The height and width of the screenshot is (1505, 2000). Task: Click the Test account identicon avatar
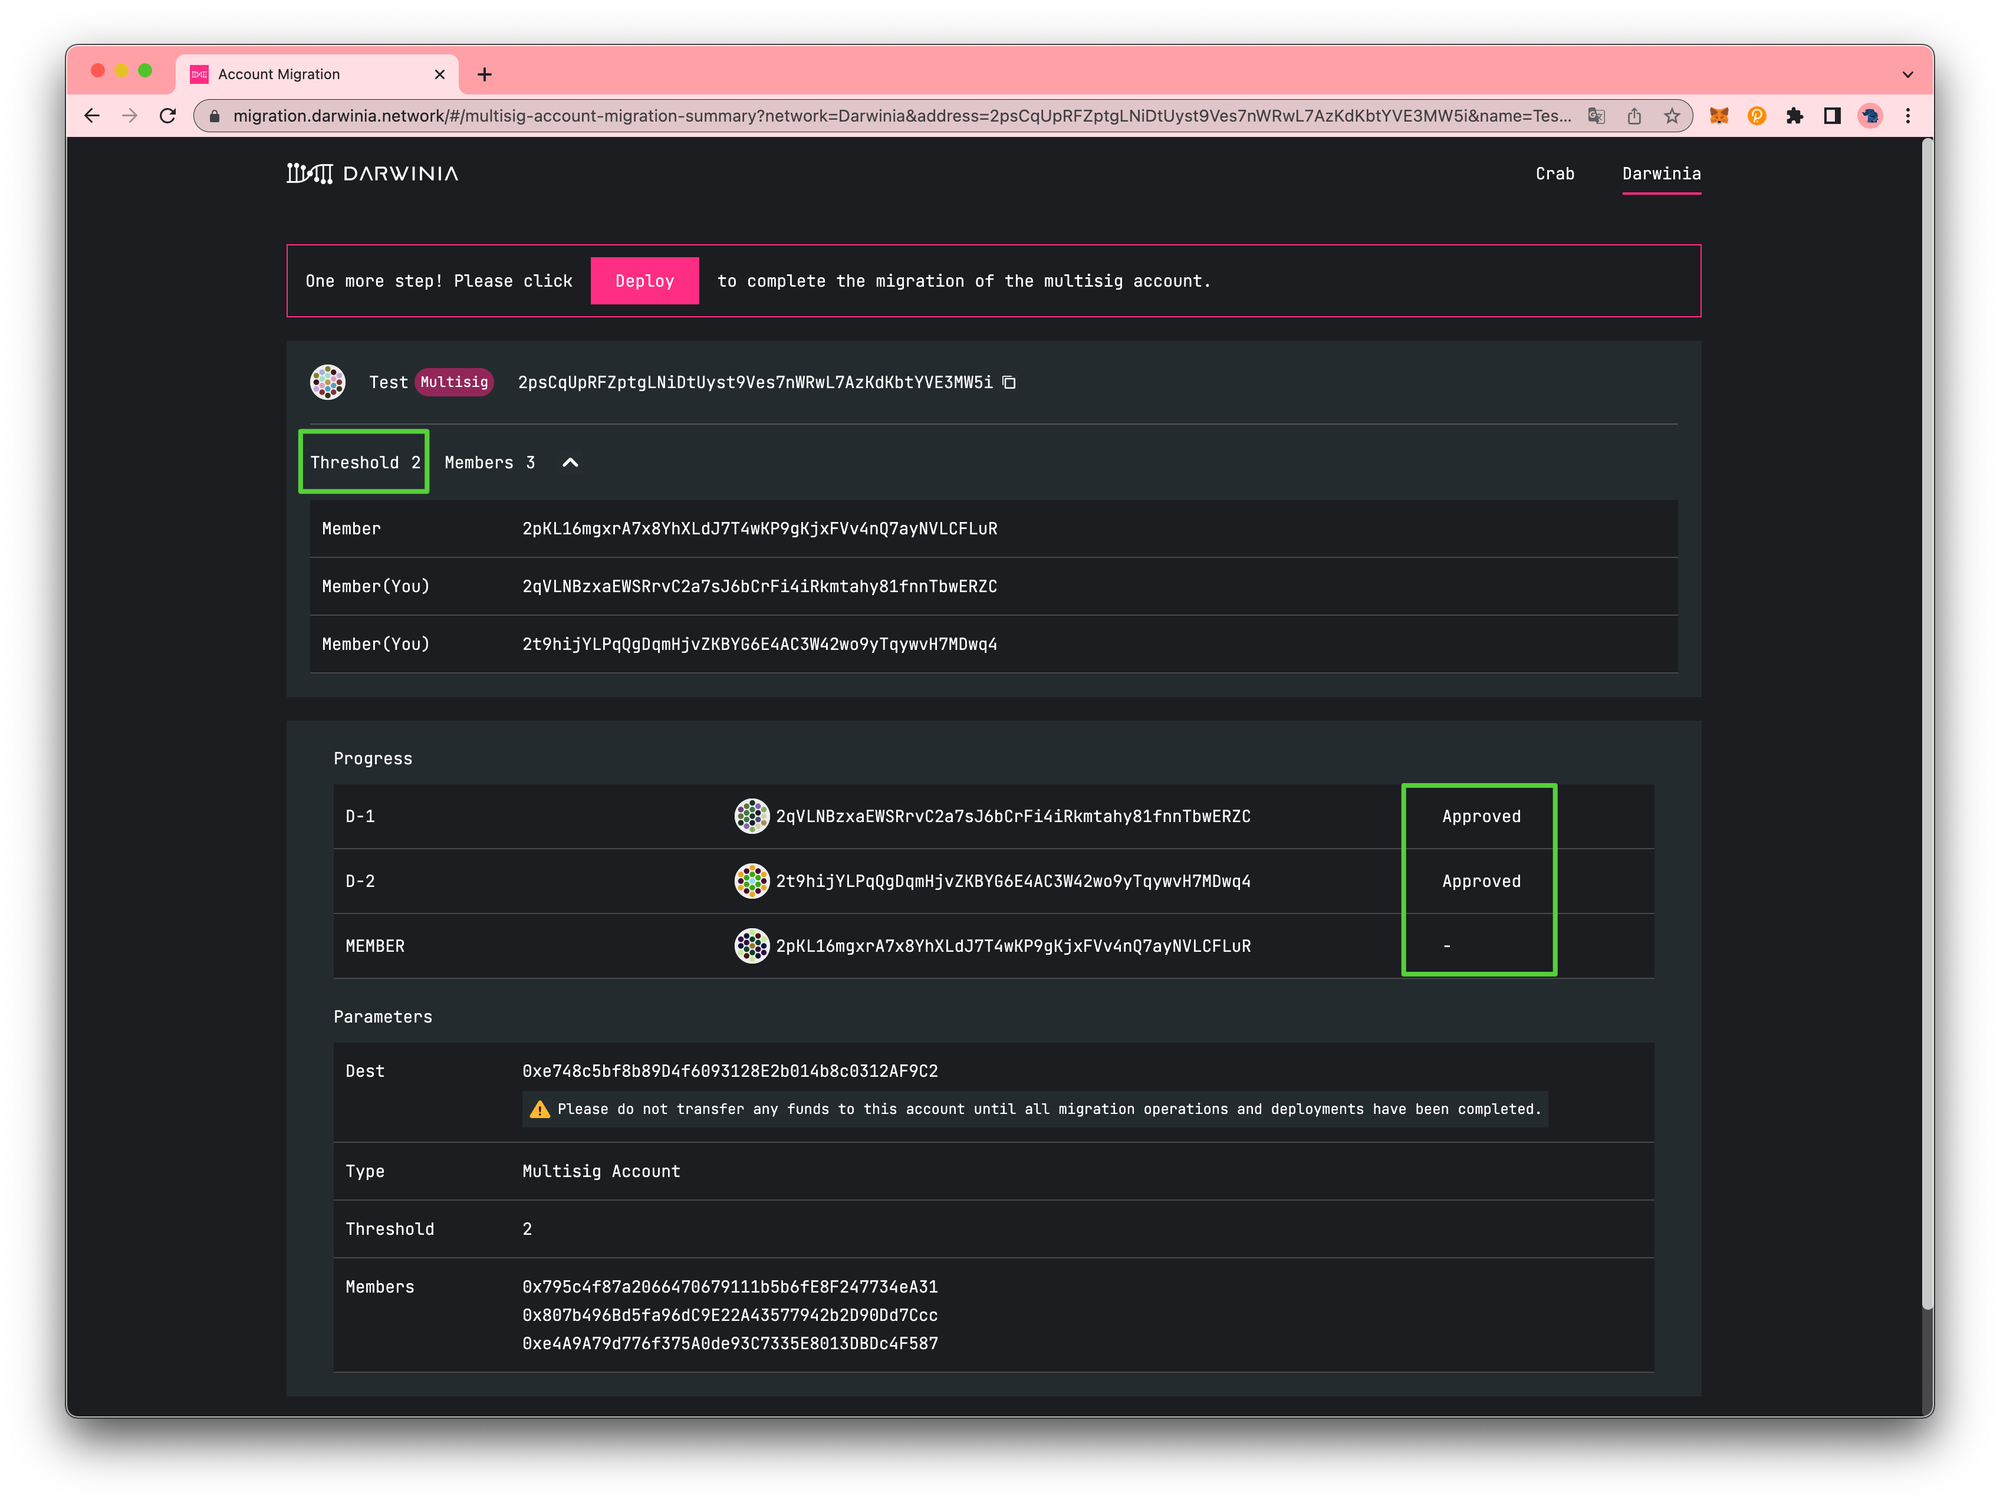pyautogui.click(x=328, y=382)
